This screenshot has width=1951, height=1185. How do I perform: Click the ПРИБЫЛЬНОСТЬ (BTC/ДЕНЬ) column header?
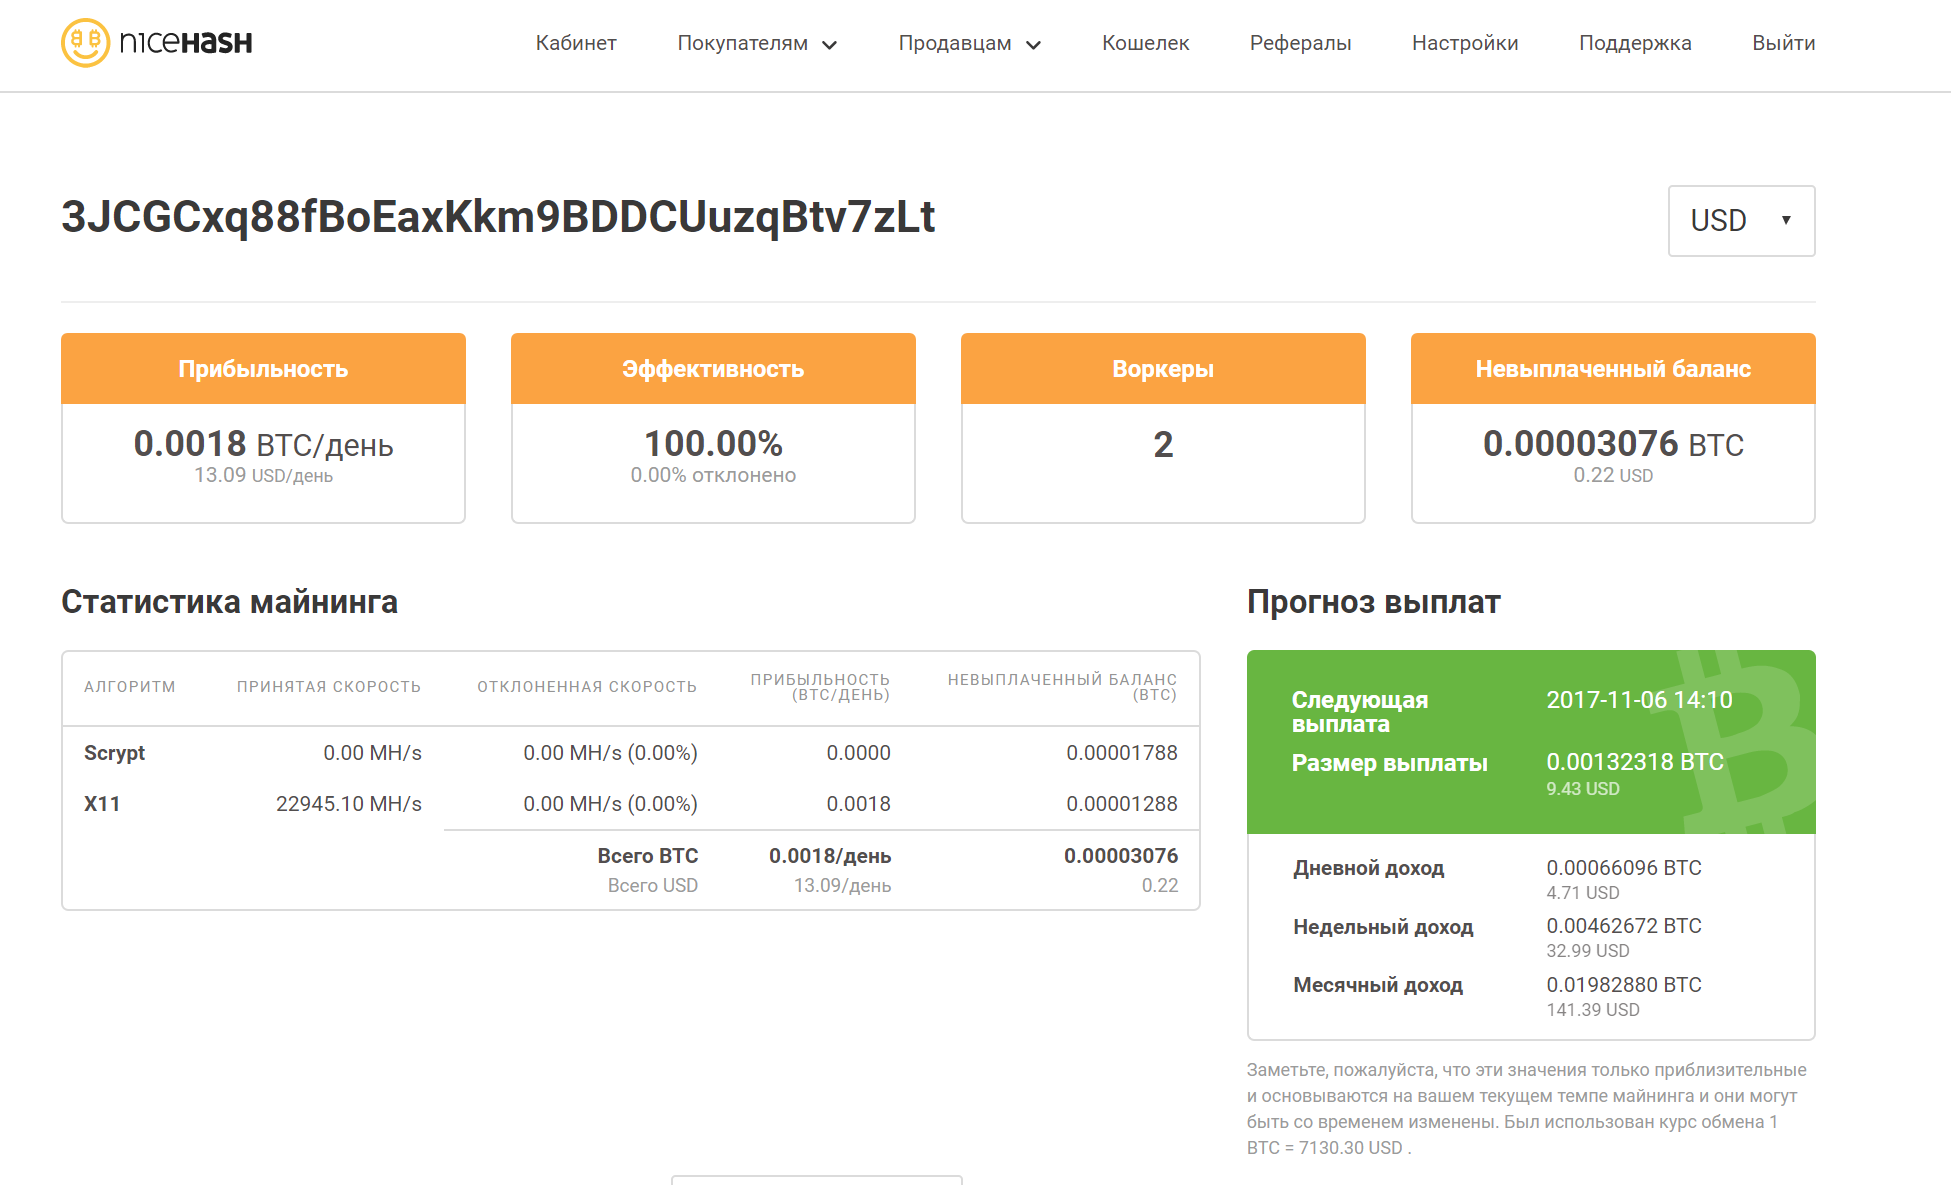pos(820,687)
